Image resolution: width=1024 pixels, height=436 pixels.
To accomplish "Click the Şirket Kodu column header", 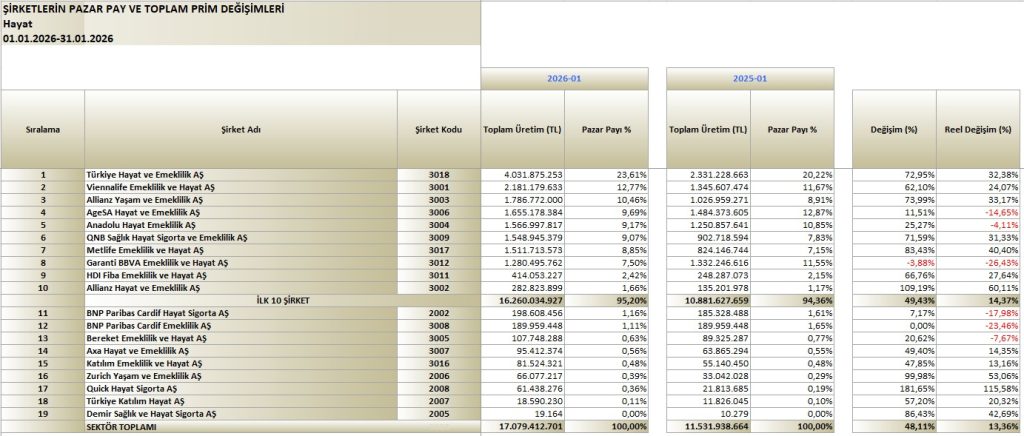I will [x=439, y=129].
